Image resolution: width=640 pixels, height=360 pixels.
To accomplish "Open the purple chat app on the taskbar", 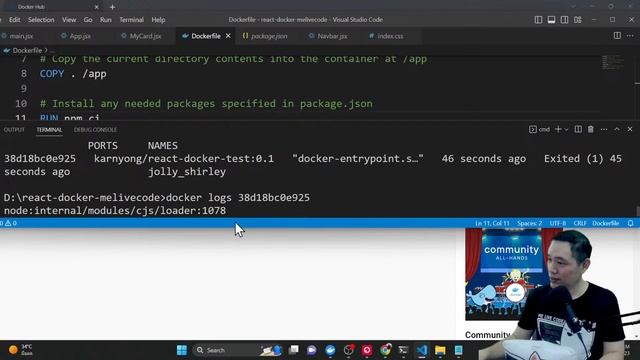I will (x=312, y=350).
